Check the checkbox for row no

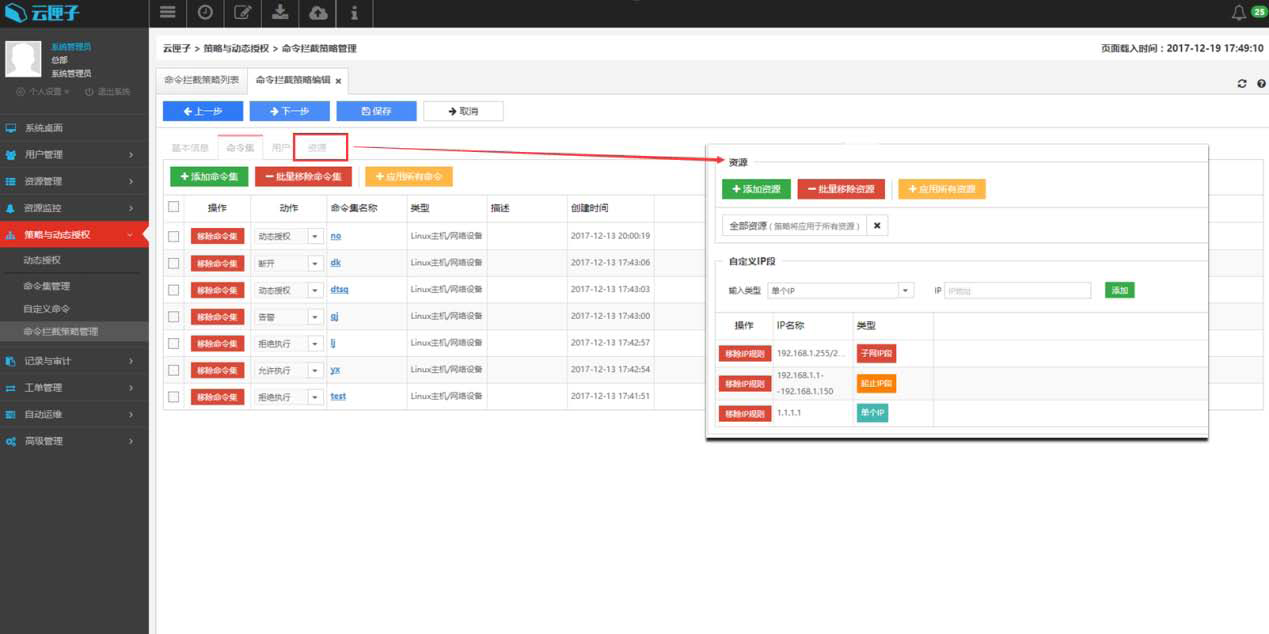pyautogui.click(x=174, y=236)
